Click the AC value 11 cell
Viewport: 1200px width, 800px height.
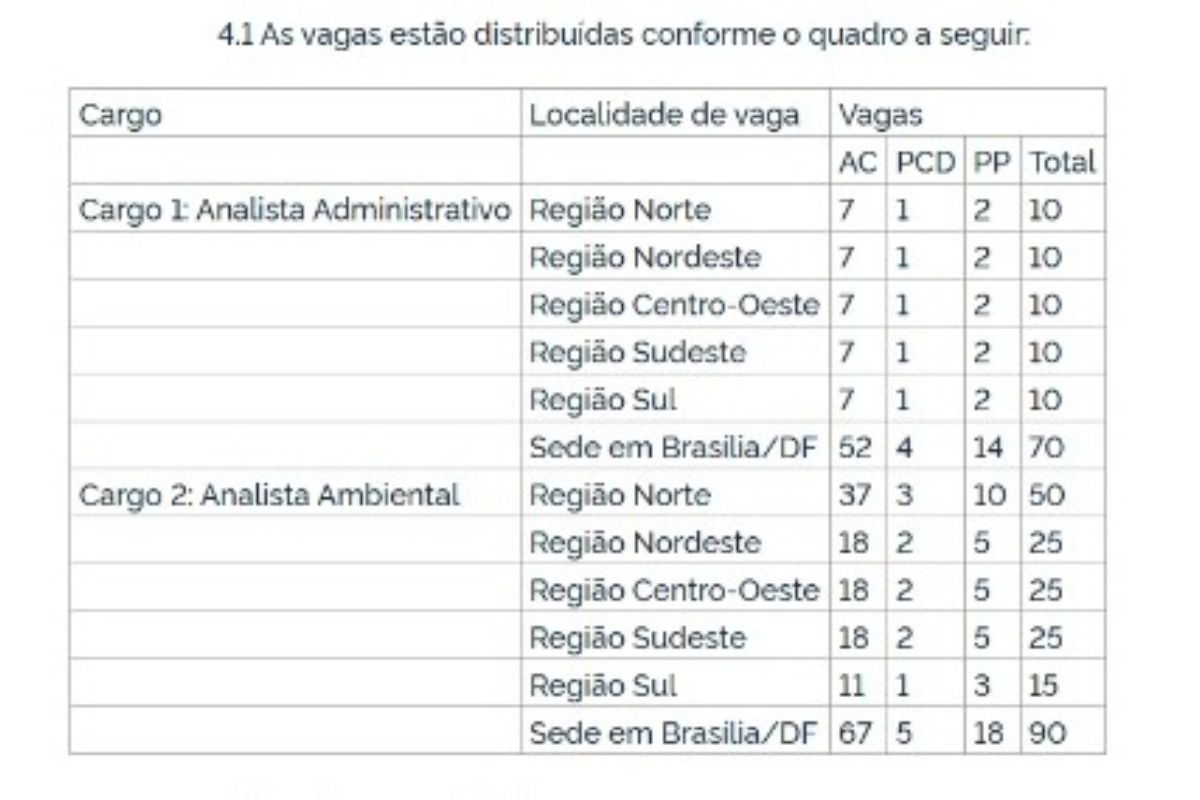(854, 686)
